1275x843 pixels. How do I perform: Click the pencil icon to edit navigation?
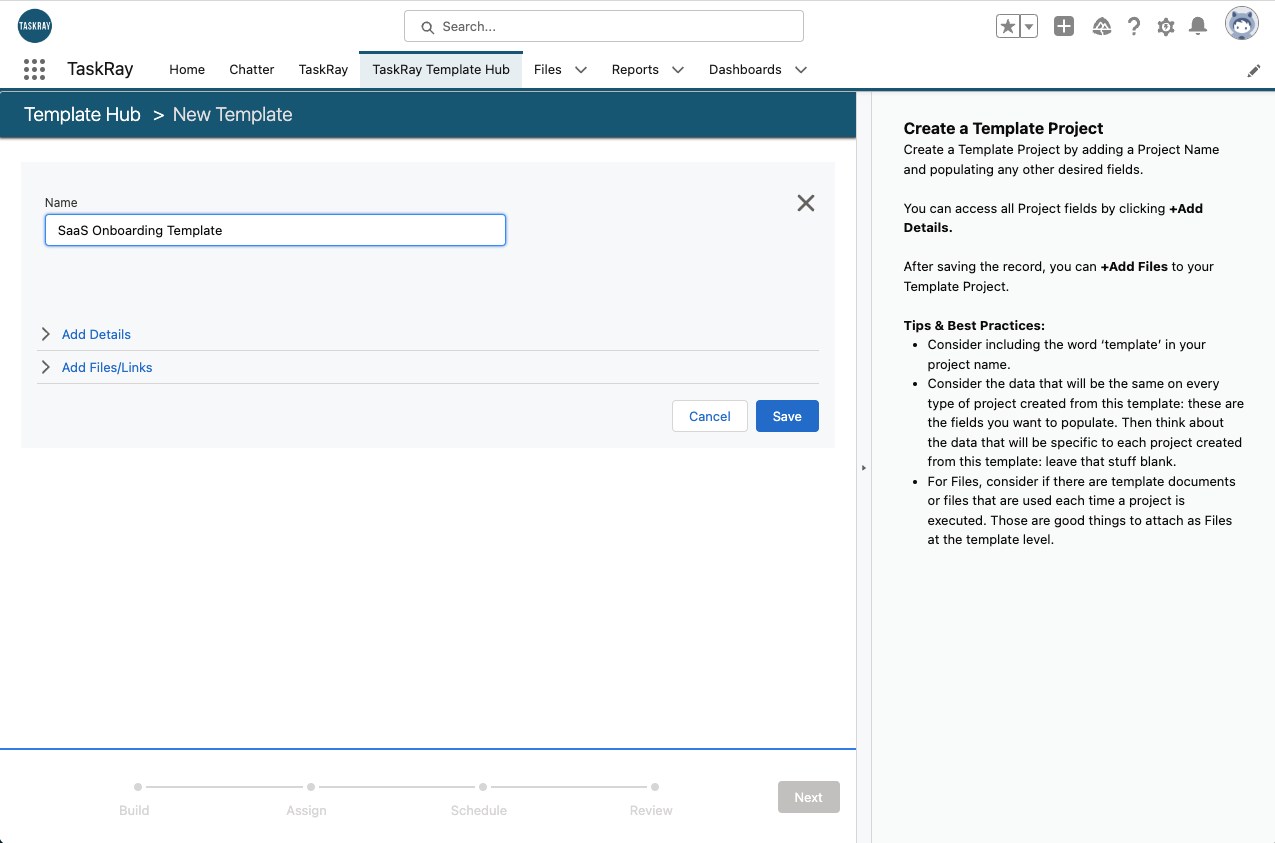pos(1254,71)
